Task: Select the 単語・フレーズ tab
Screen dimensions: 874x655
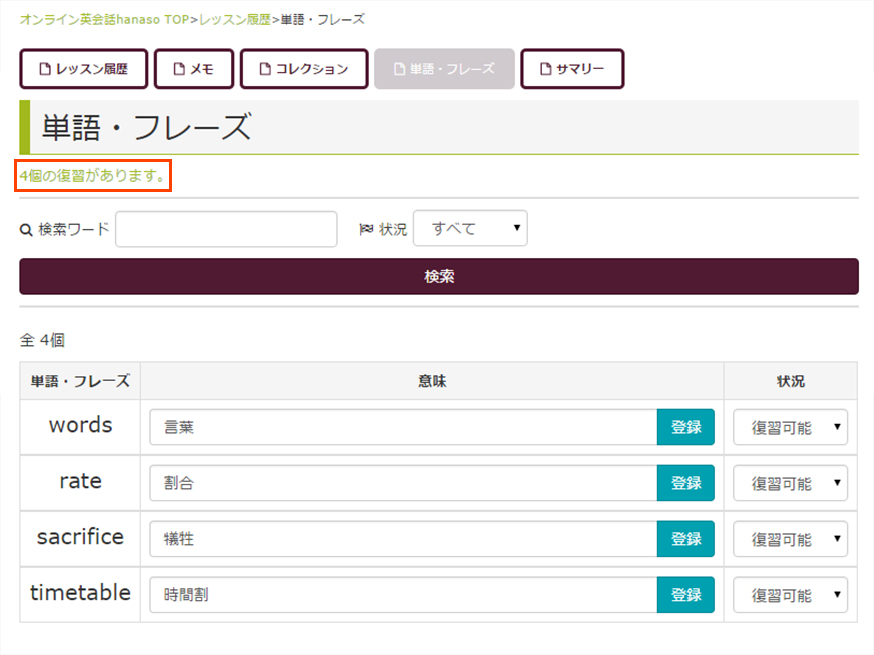Action: tap(444, 69)
